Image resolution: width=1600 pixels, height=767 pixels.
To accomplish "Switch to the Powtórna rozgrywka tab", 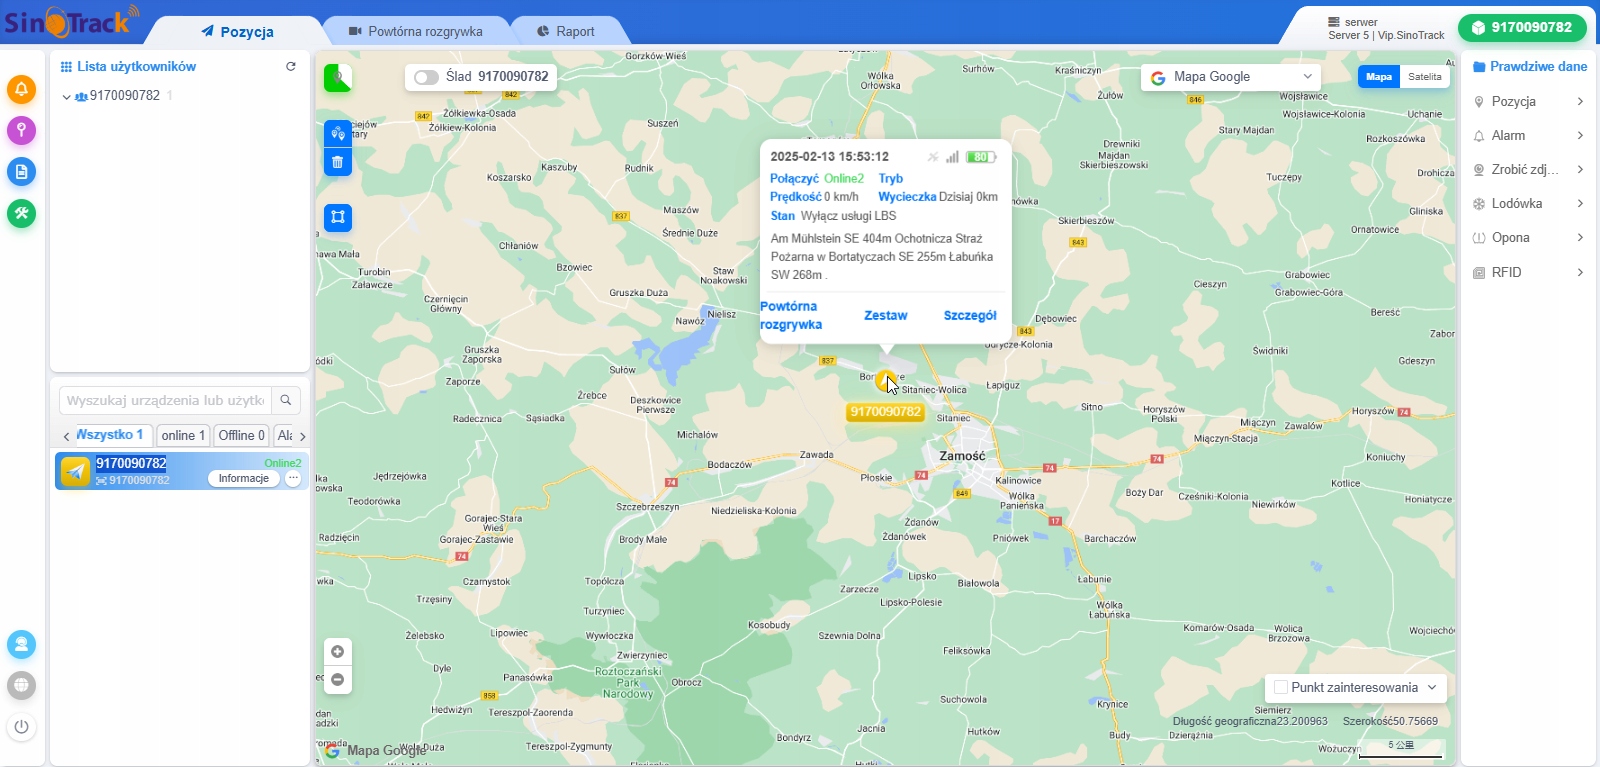I will 416,31.
